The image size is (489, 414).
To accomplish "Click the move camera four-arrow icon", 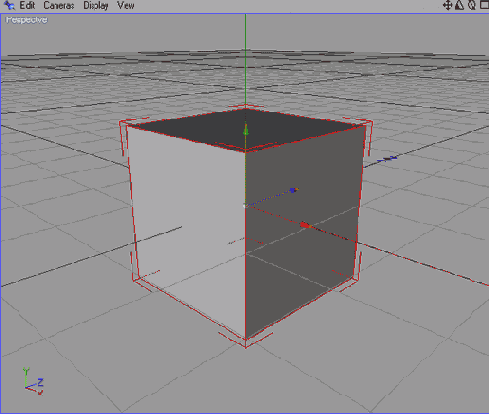I will coord(447,5).
